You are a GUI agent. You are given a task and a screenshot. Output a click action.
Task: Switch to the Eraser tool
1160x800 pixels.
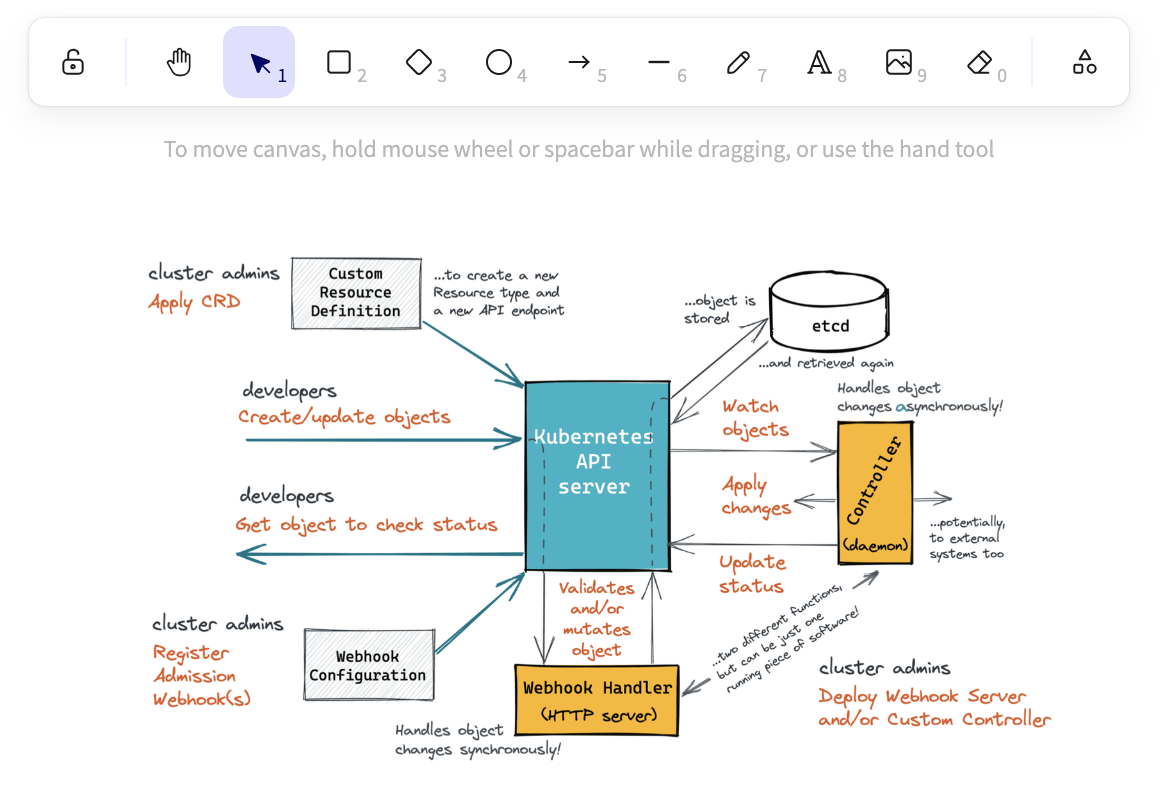coord(979,62)
